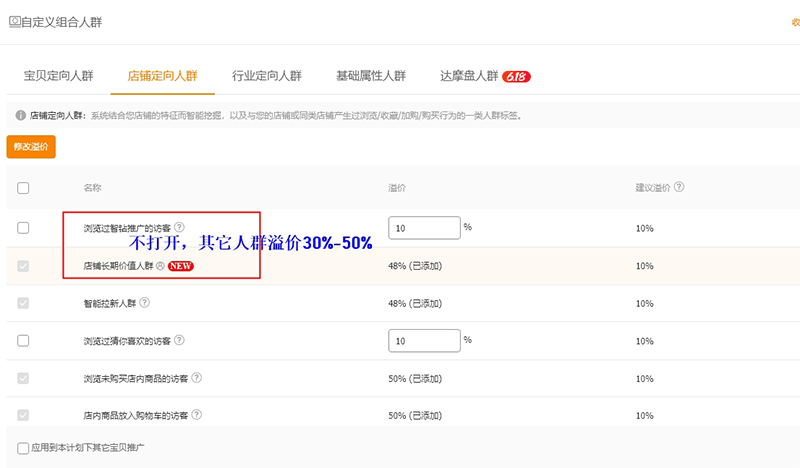Click the info icon before 店铺定向人群 description
The image size is (800, 468).
[x=21, y=116]
